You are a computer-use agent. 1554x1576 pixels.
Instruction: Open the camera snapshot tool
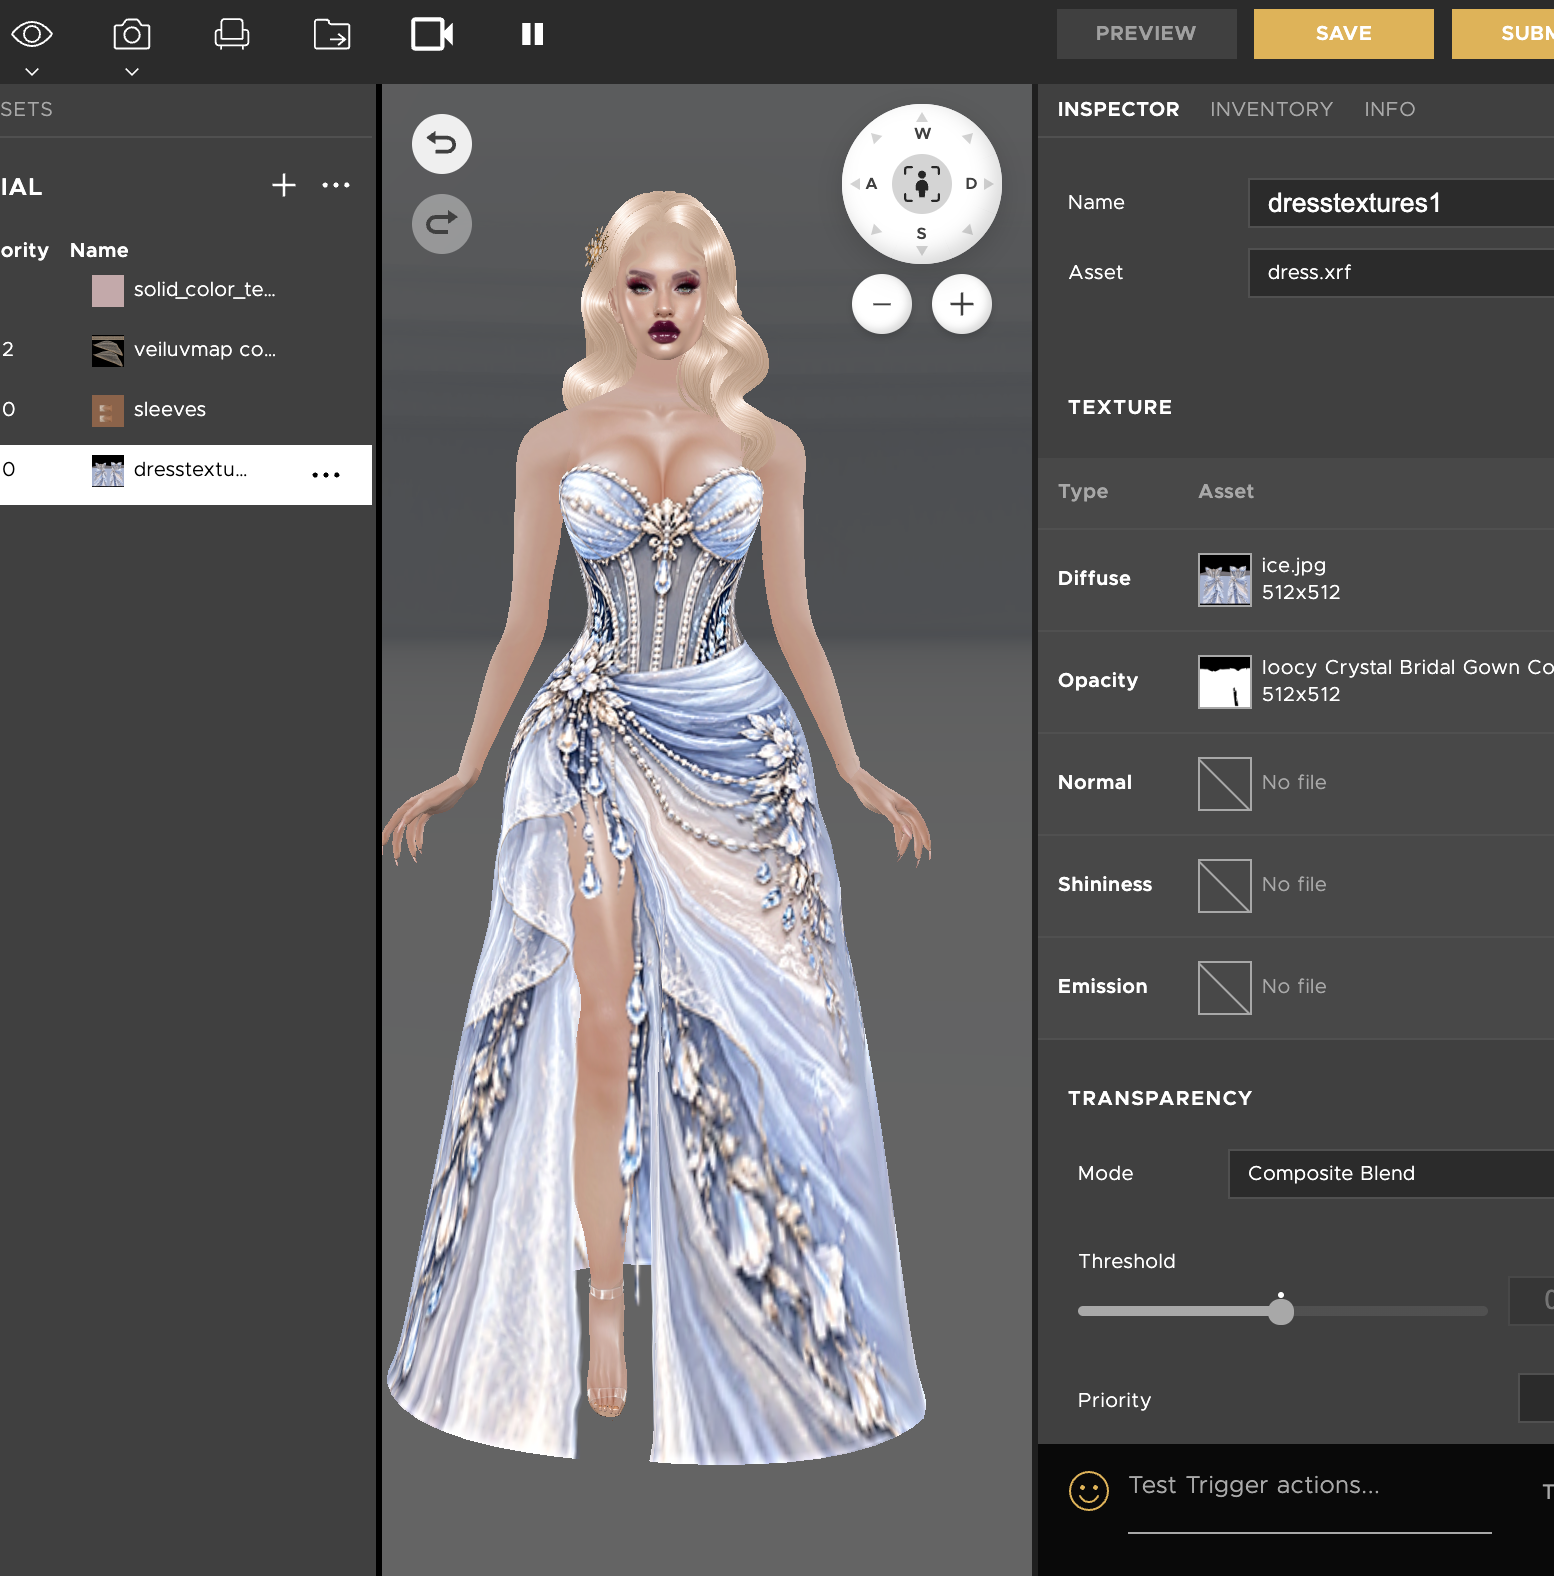(132, 34)
